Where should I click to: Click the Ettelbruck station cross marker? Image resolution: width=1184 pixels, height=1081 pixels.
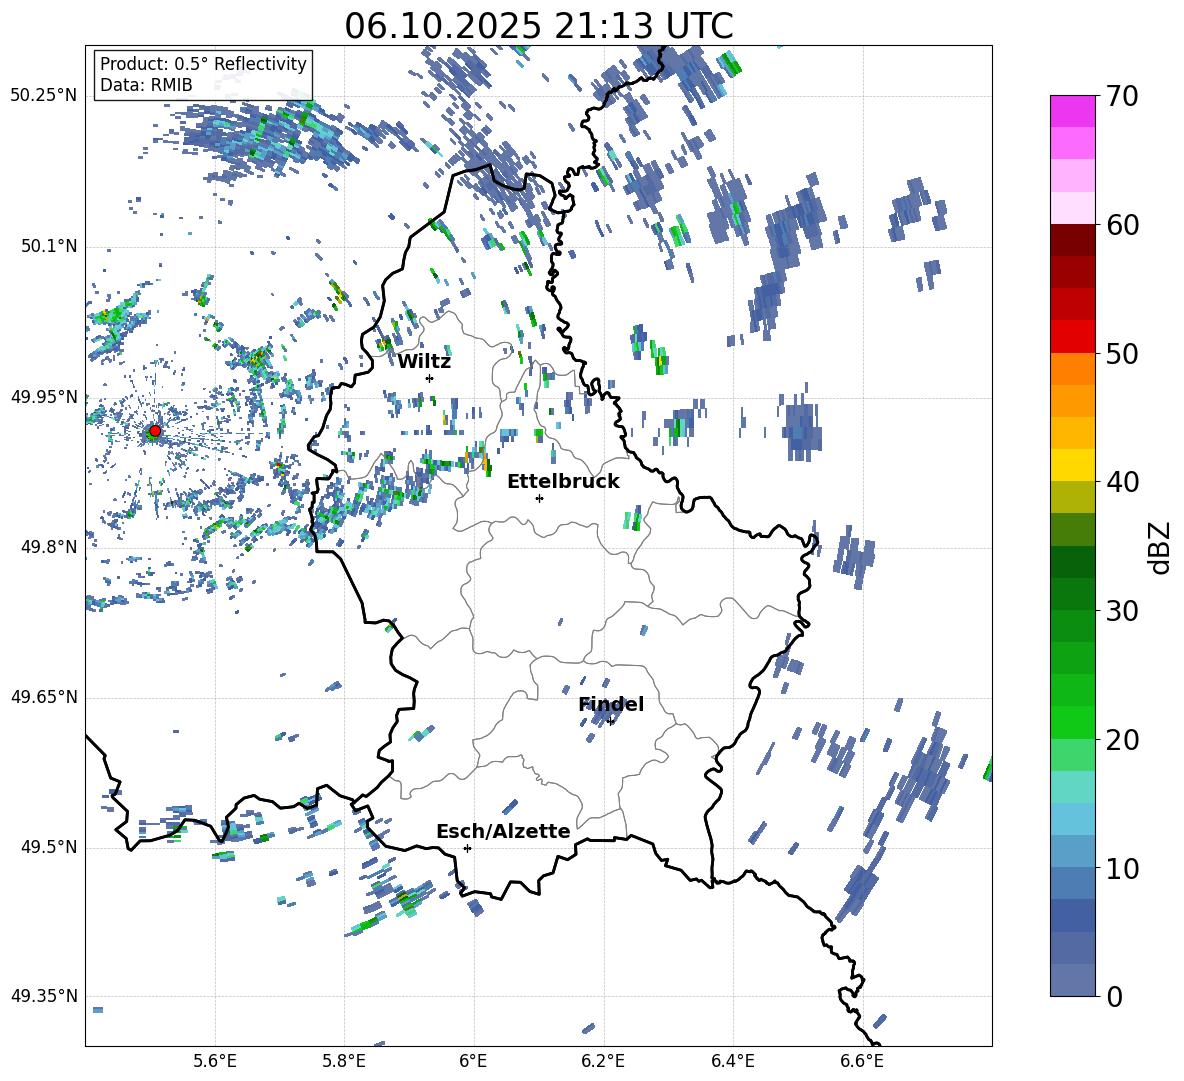[x=539, y=498]
